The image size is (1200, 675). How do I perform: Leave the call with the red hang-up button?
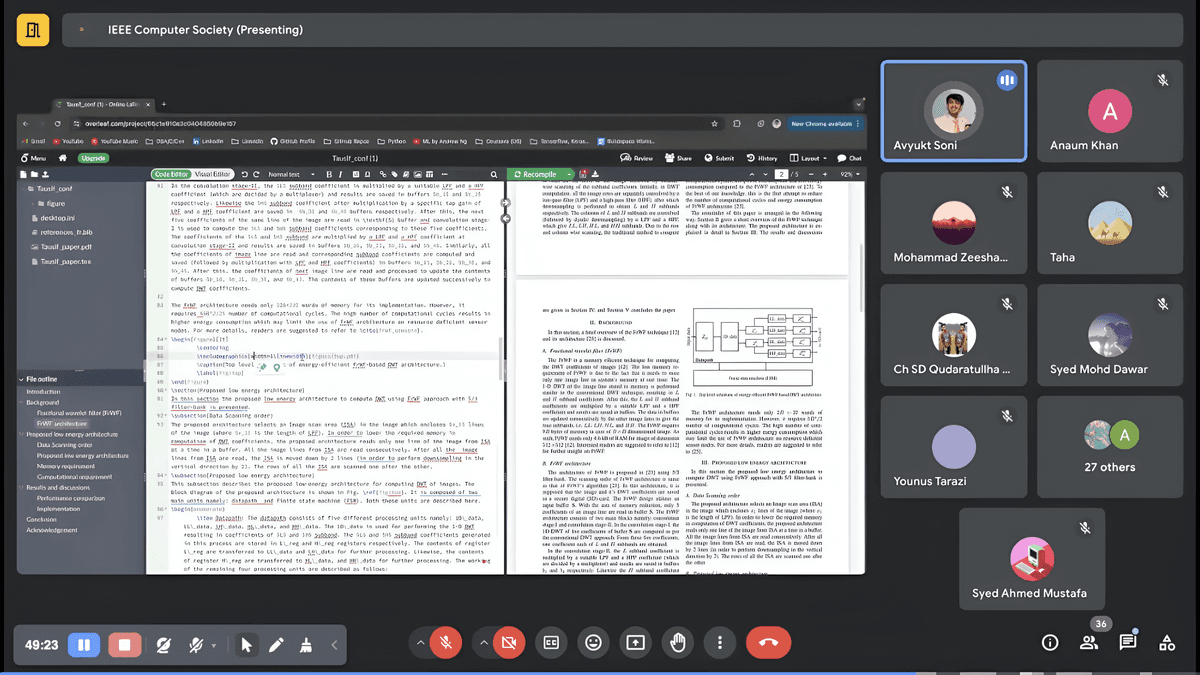(769, 643)
